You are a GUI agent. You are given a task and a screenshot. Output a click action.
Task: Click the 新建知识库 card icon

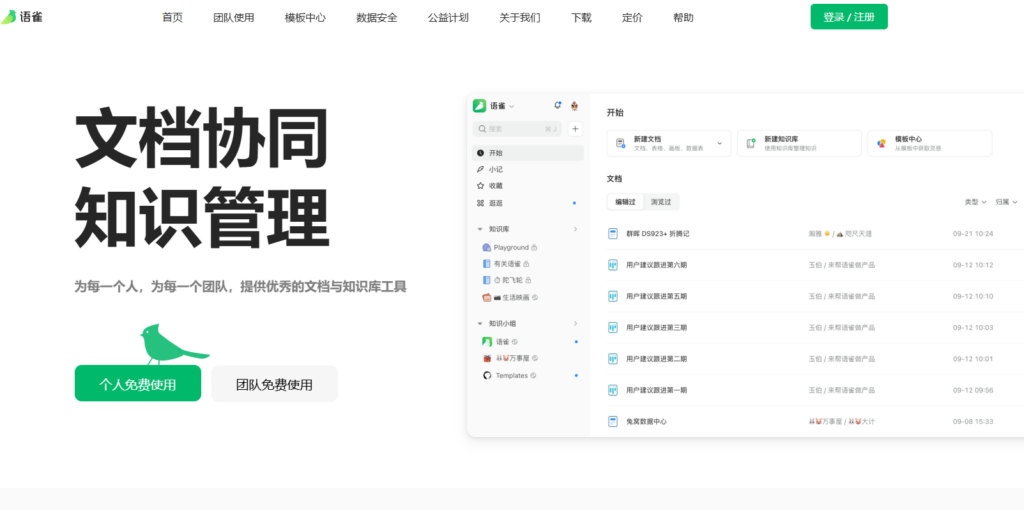click(x=751, y=144)
